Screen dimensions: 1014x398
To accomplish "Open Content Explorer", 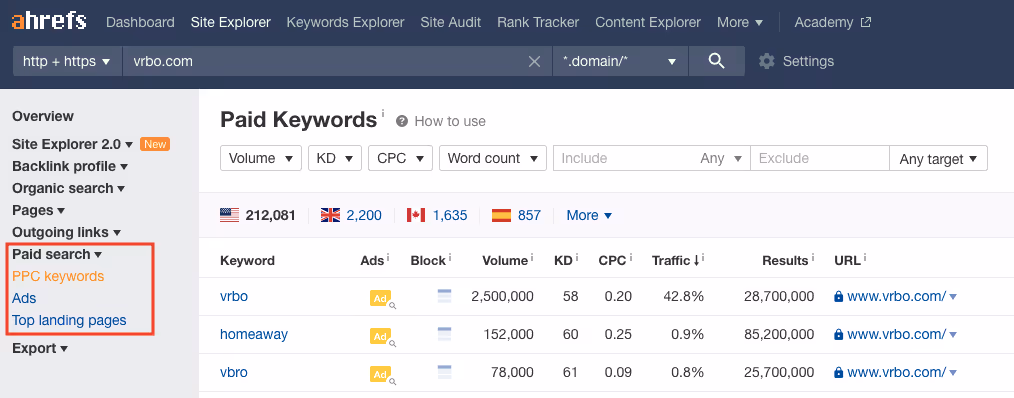I will point(648,22).
